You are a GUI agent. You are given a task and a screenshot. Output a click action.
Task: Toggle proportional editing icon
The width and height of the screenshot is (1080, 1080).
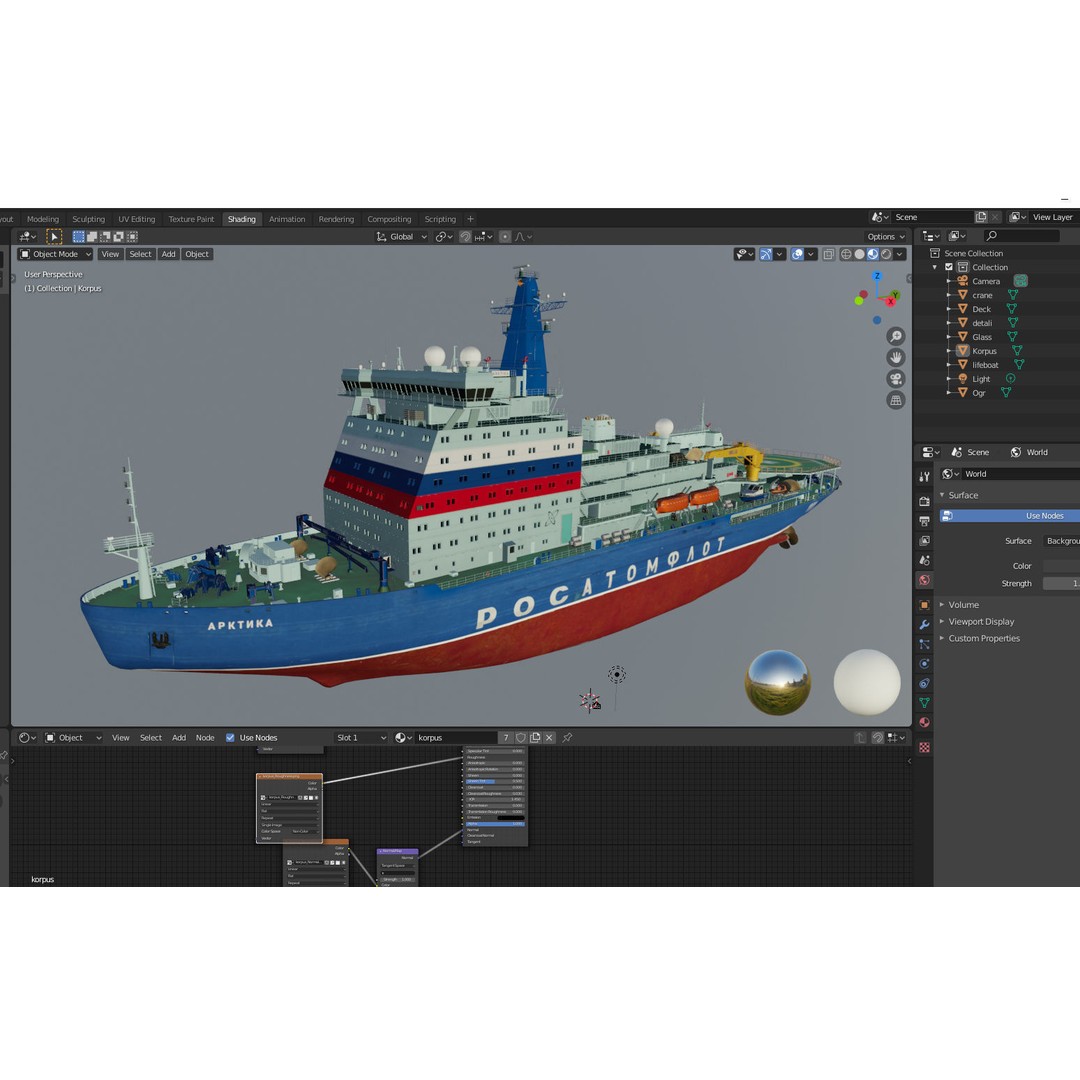pos(505,237)
